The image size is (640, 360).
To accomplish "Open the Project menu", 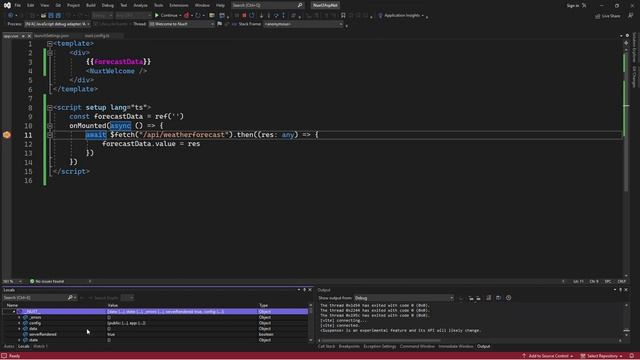I will [x=73, y=5].
